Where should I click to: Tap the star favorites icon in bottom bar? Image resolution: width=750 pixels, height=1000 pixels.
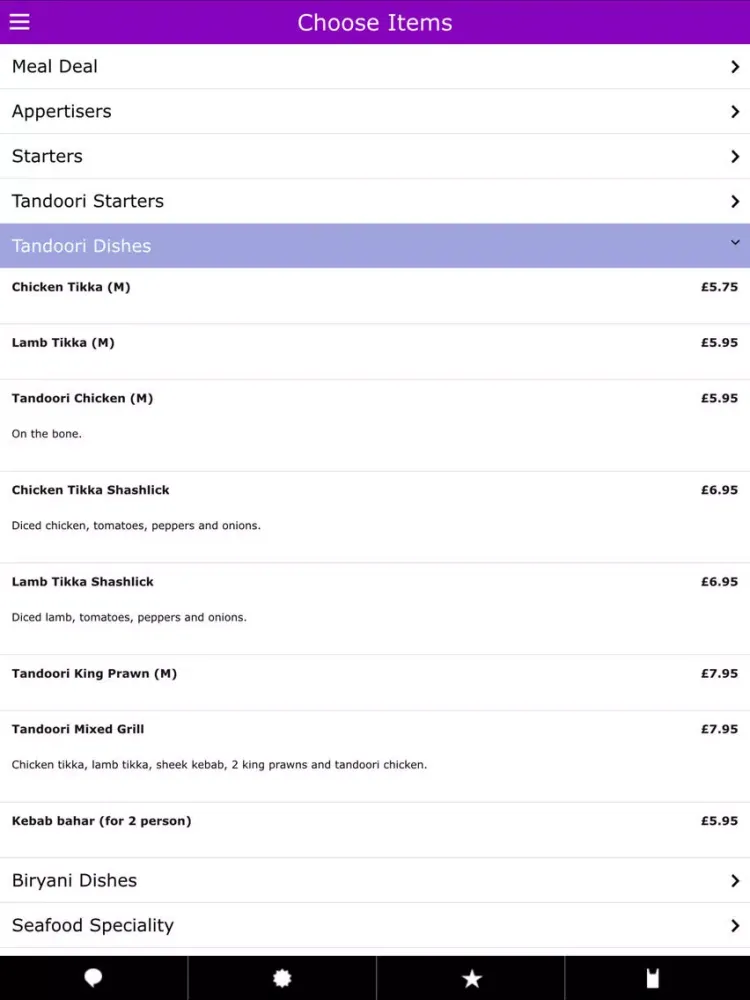tap(472, 978)
